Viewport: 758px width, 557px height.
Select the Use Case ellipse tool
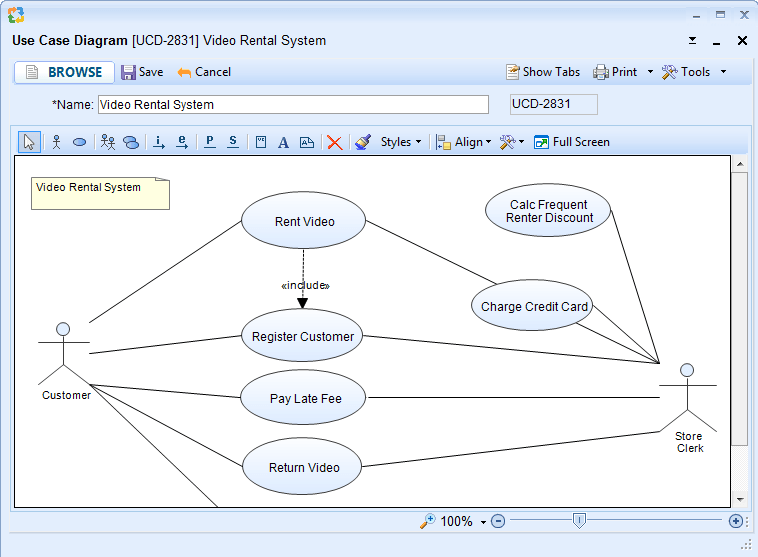(79, 142)
